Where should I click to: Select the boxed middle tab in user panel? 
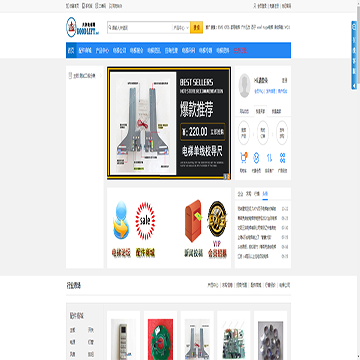(260, 111)
